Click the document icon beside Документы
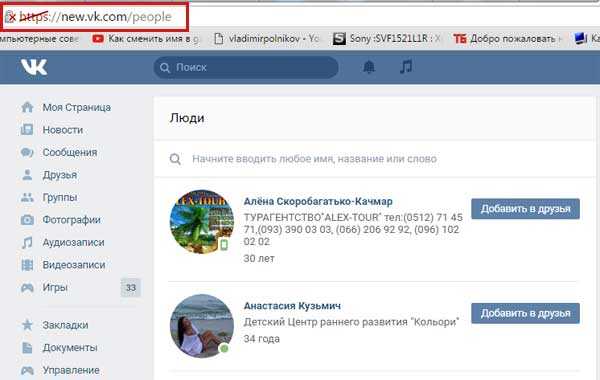 click(27, 347)
